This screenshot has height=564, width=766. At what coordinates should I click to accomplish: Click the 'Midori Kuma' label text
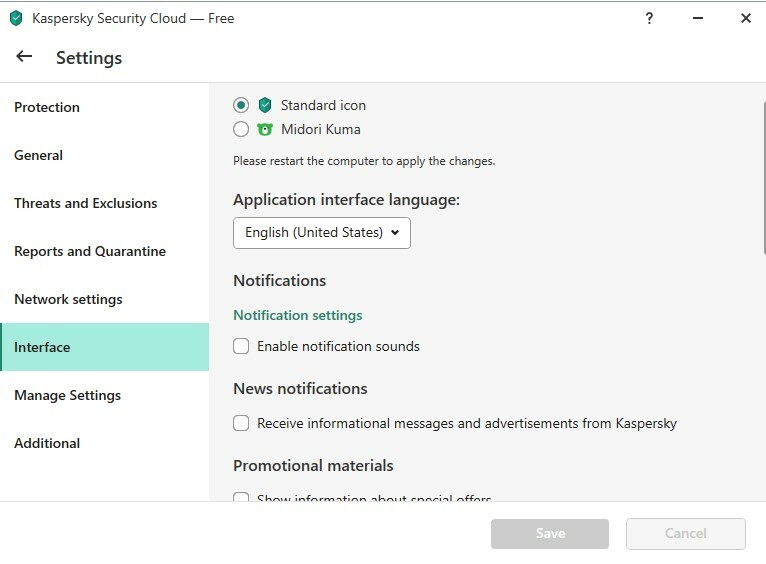pos(320,129)
